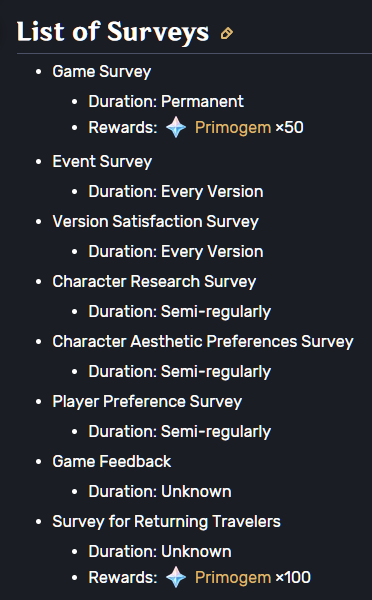Select the Game Feedback list entry

pos(112,461)
